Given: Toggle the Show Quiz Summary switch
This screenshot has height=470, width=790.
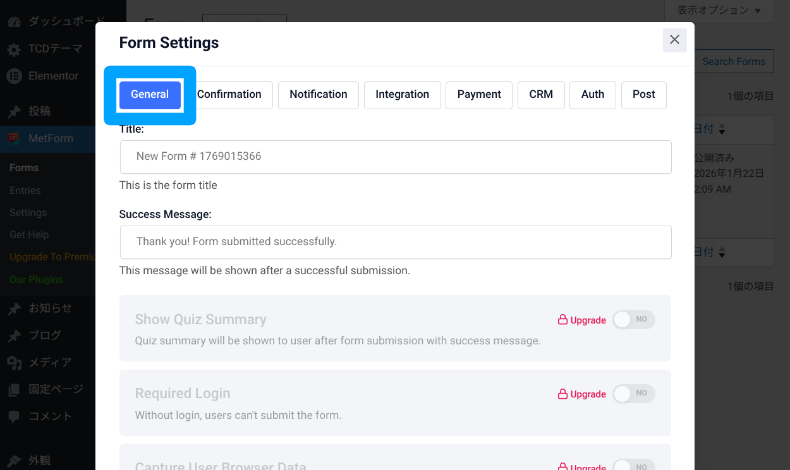Looking at the screenshot, I should (x=633, y=320).
